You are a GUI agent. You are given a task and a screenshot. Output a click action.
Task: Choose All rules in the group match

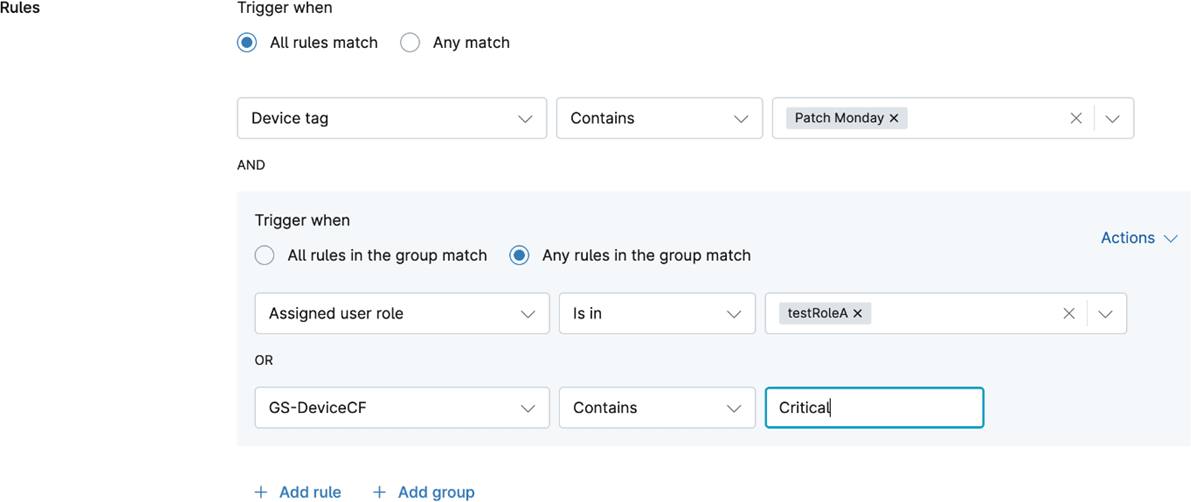[265, 255]
